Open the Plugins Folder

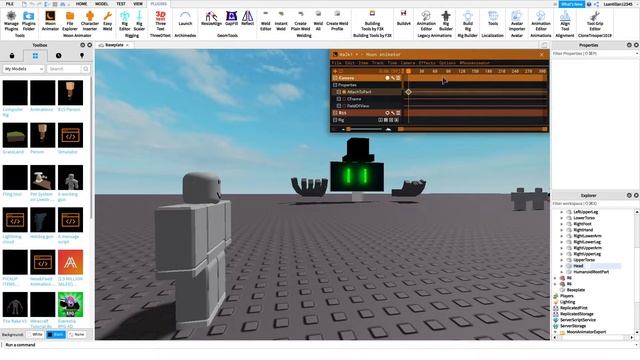pos(29,21)
